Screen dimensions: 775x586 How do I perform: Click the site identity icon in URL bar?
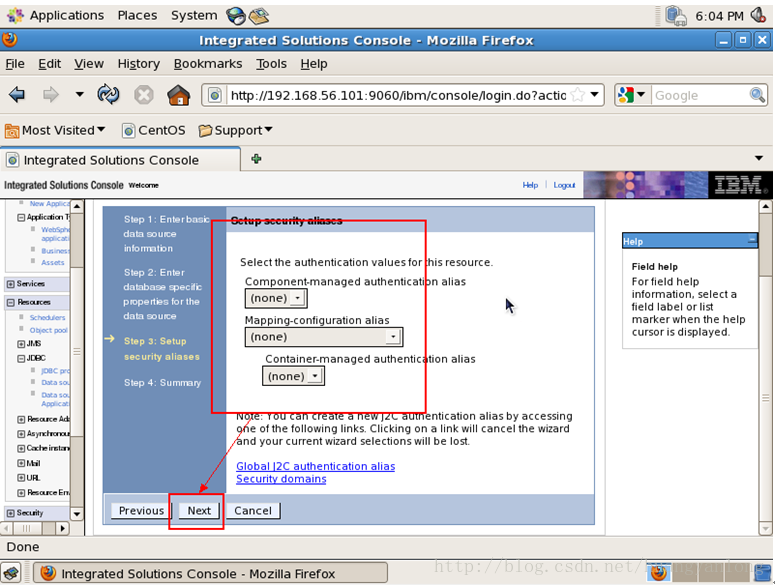pos(215,95)
